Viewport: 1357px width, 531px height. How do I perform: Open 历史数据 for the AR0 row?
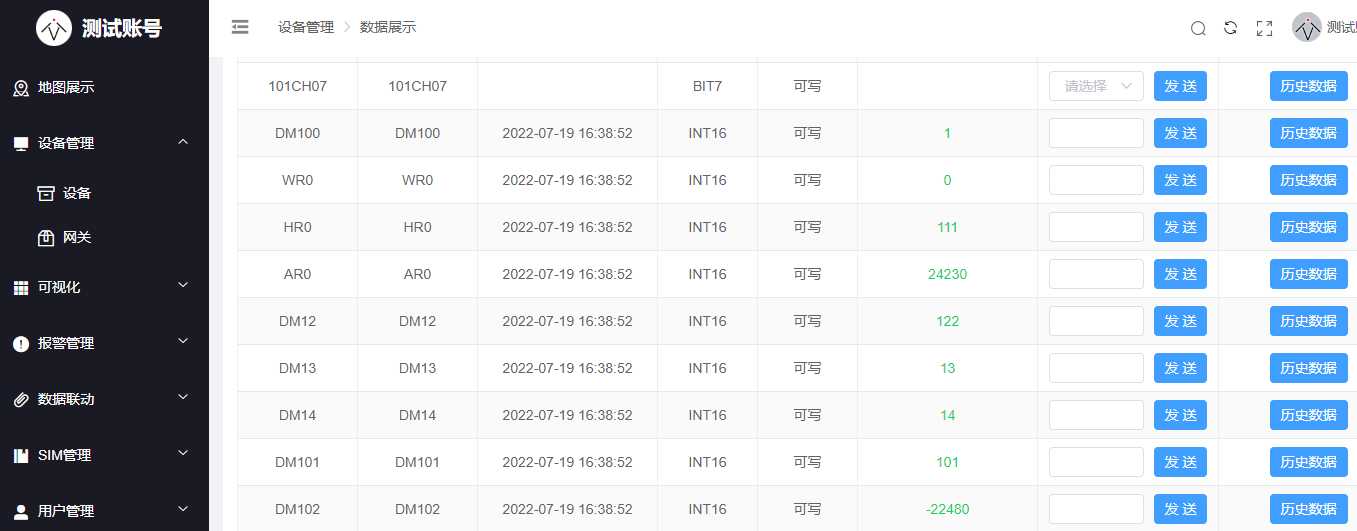(1308, 274)
